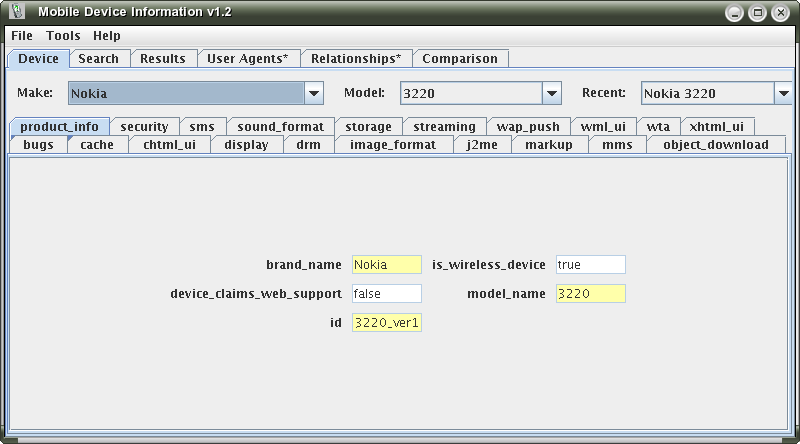Image resolution: width=800 pixels, height=444 pixels.
Task: Open the File menu
Action: (x=22, y=36)
